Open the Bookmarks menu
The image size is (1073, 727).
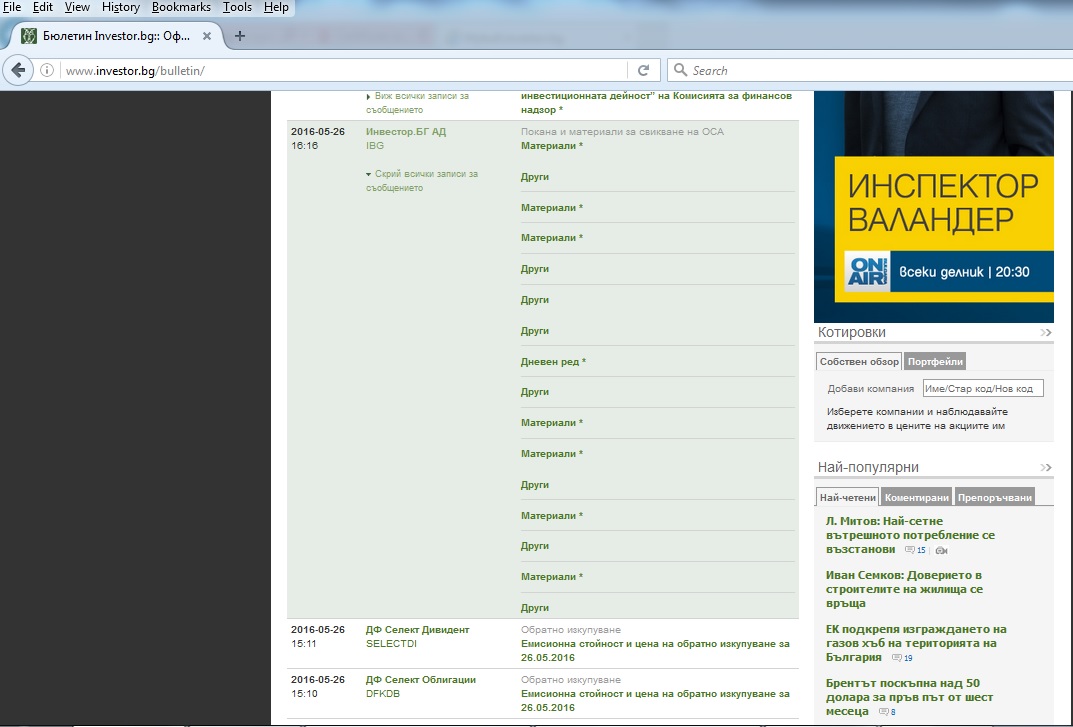click(x=181, y=7)
